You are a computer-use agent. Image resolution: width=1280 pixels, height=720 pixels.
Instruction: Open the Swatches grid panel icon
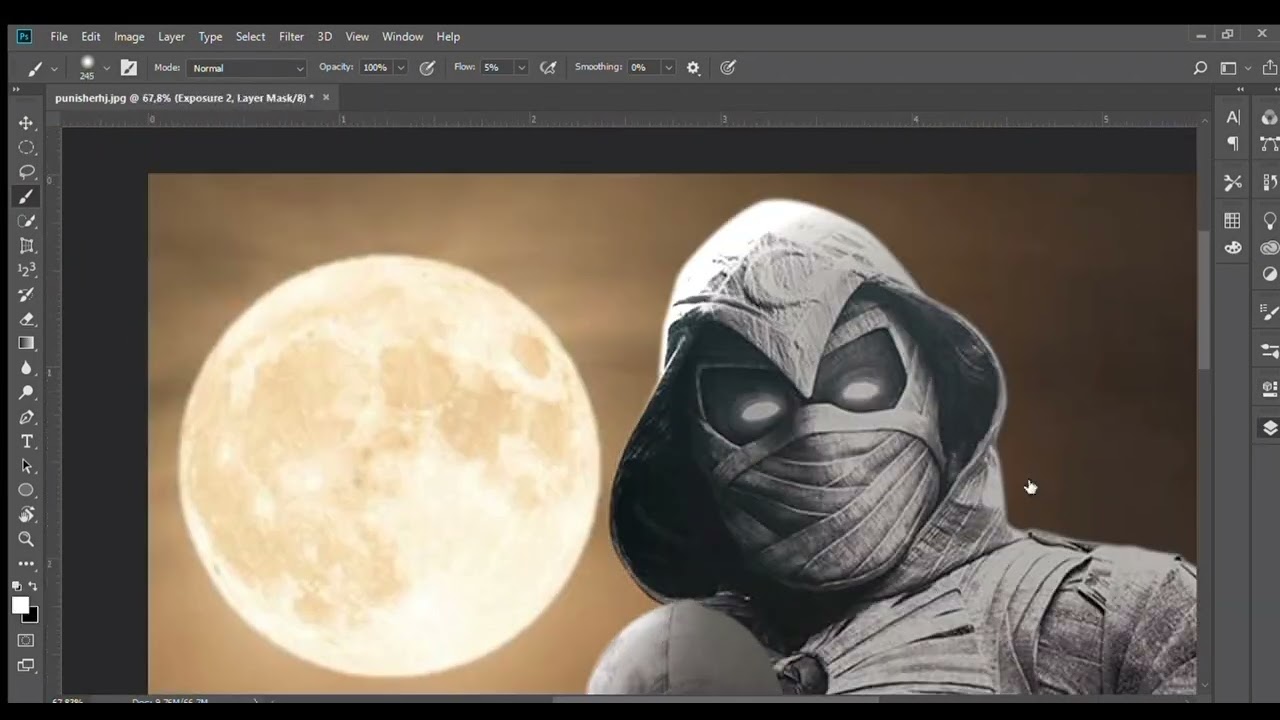coord(1233,221)
